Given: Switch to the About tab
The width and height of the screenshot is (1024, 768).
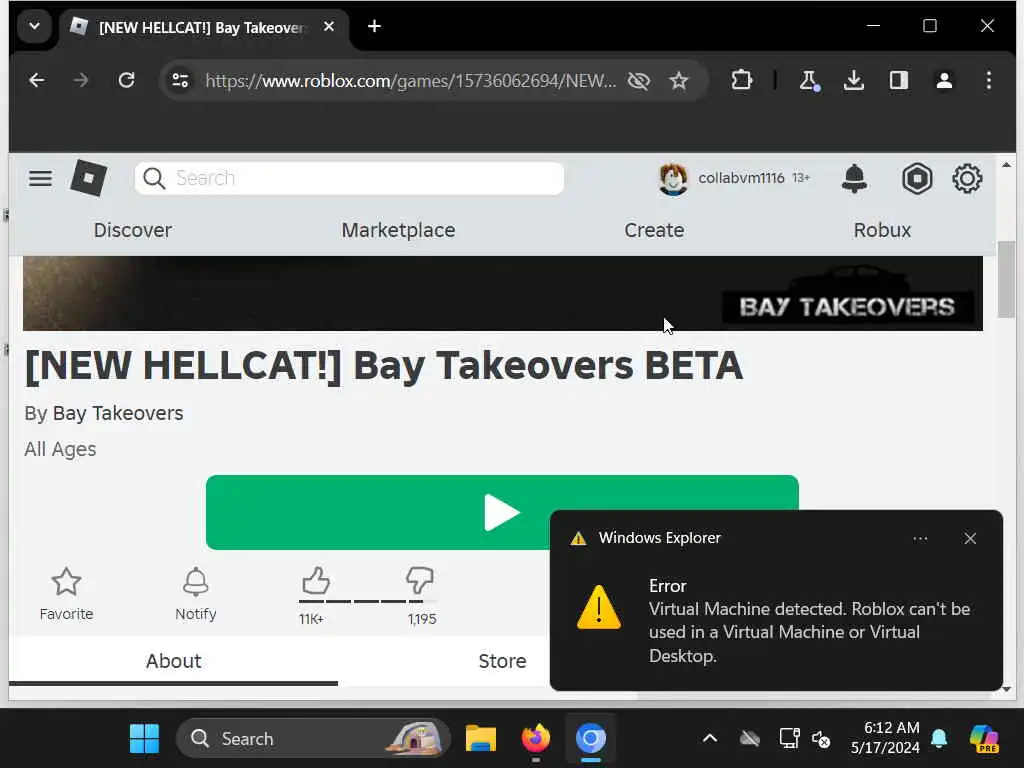Looking at the screenshot, I should click(x=173, y=661).
